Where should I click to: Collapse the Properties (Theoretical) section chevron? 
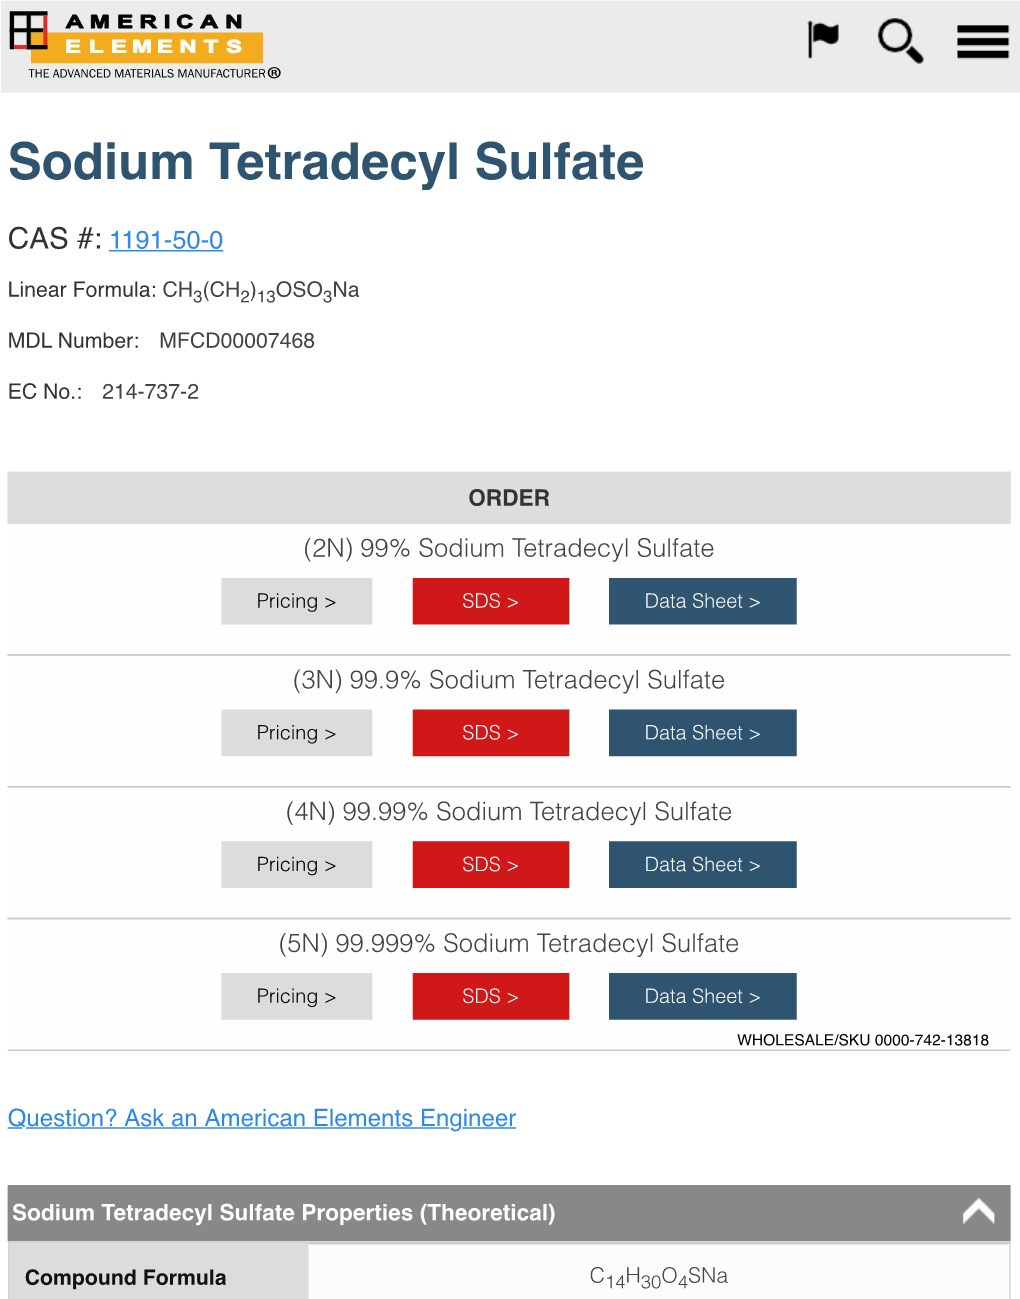click(x=978, y=1212)
